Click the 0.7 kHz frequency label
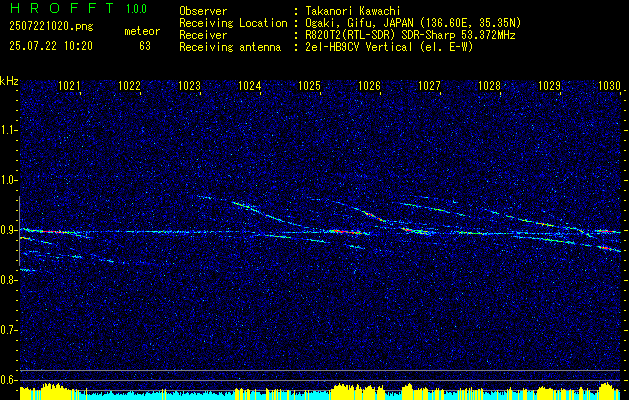629x400 pixels. point(8,330)
